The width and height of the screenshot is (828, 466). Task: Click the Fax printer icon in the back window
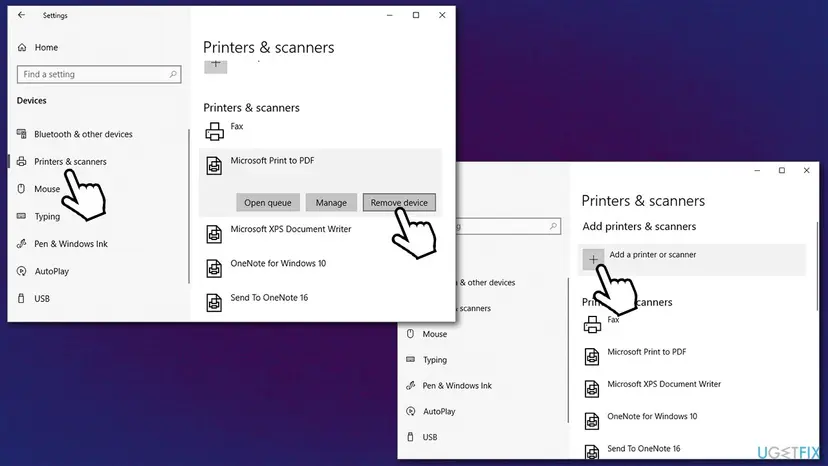click(592, 324)
